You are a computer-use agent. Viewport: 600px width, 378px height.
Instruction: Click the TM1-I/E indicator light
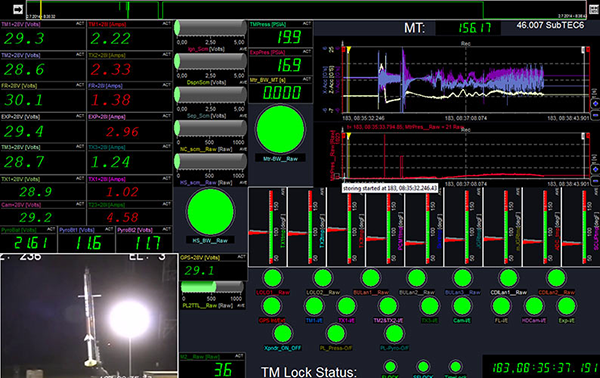tap(314, 306)
